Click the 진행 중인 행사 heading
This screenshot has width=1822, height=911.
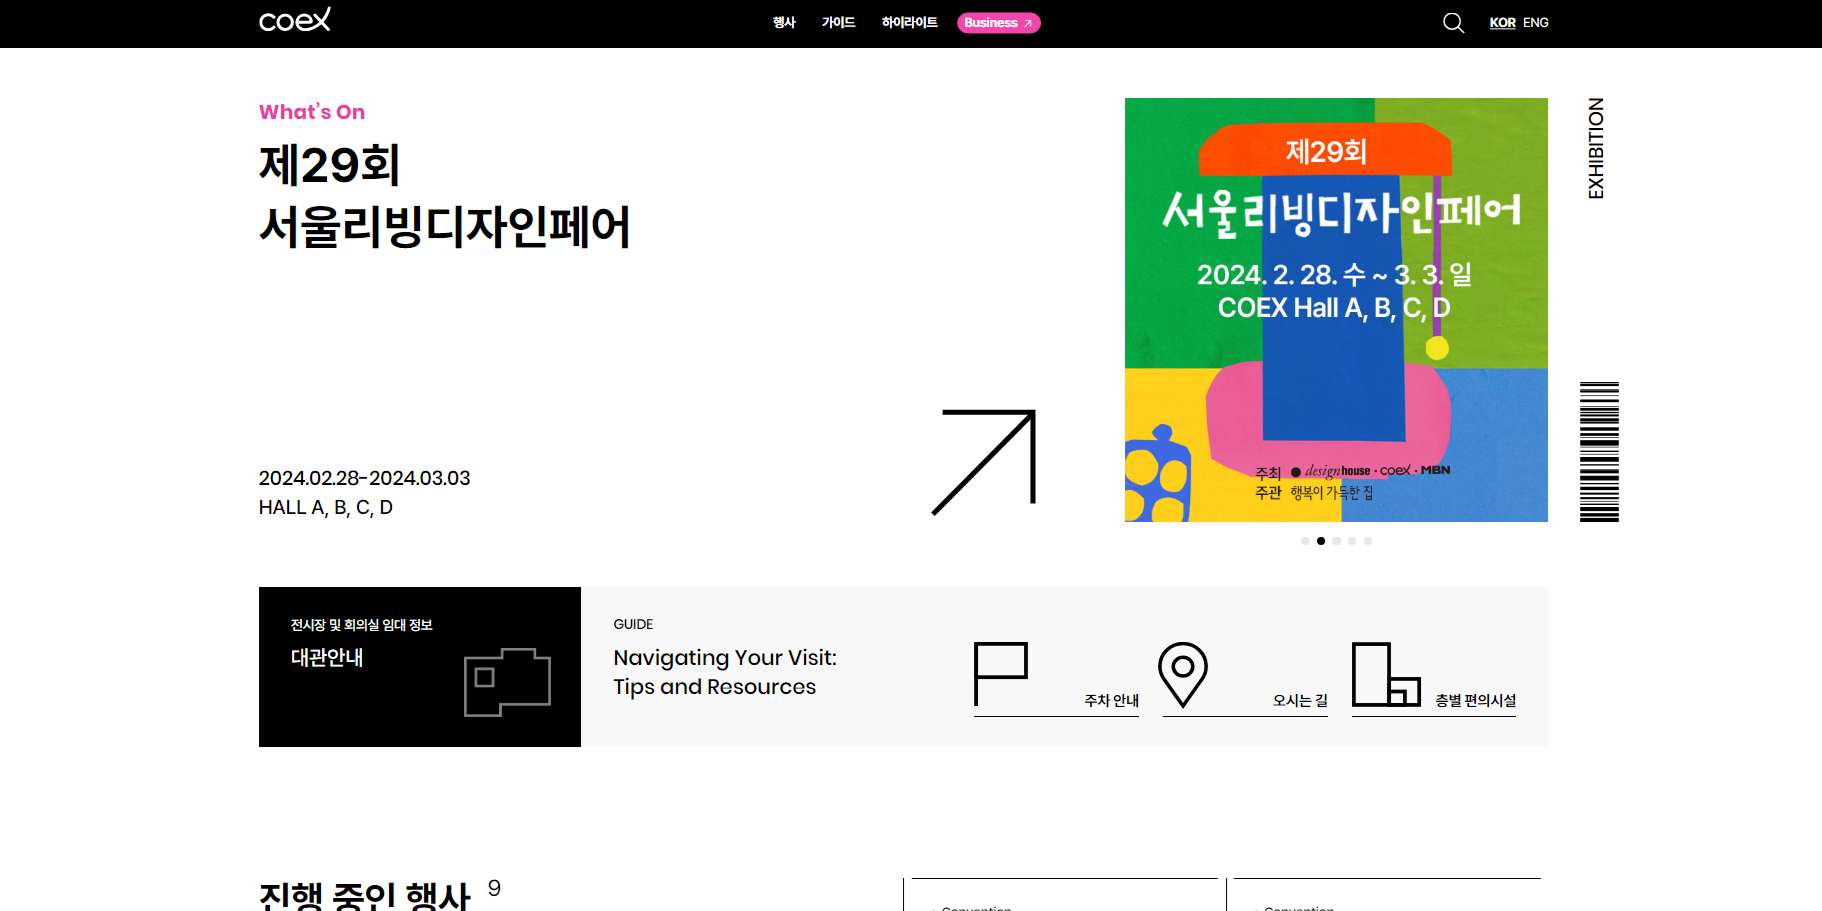pyautogui.click(x=364, y=895)
